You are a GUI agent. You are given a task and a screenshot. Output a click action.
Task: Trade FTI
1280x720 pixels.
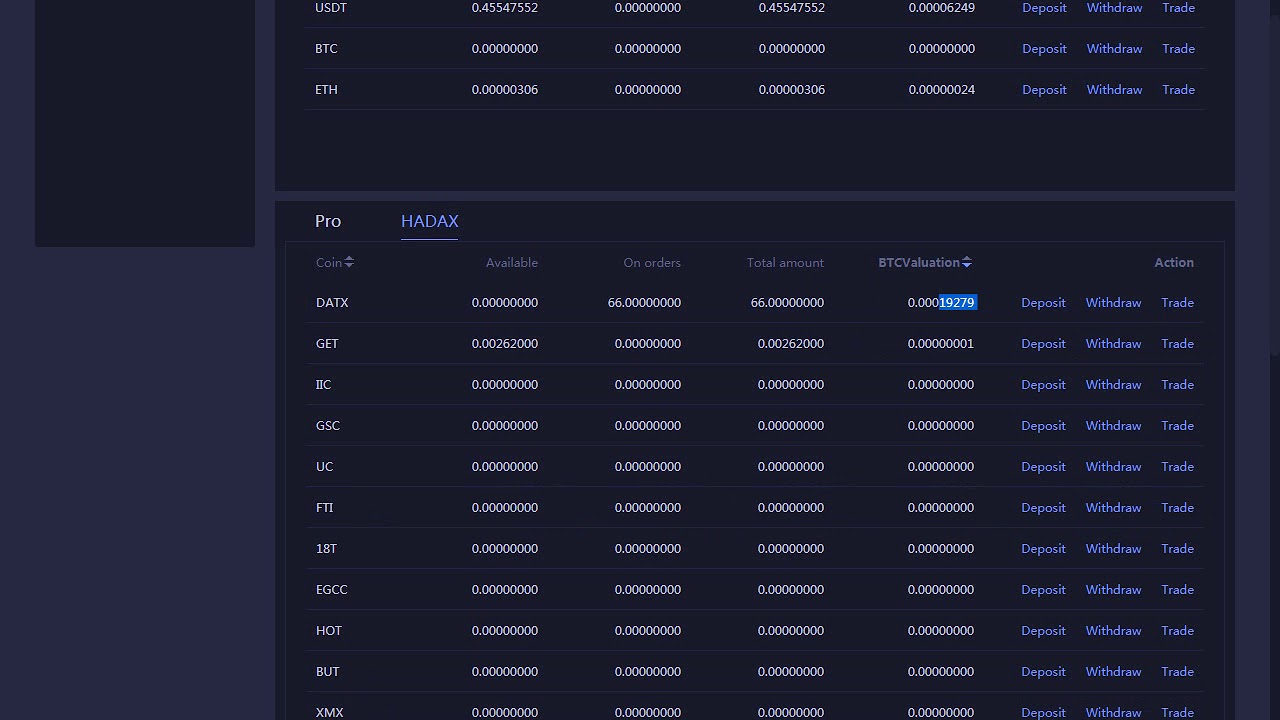[x=1177, y=507]
